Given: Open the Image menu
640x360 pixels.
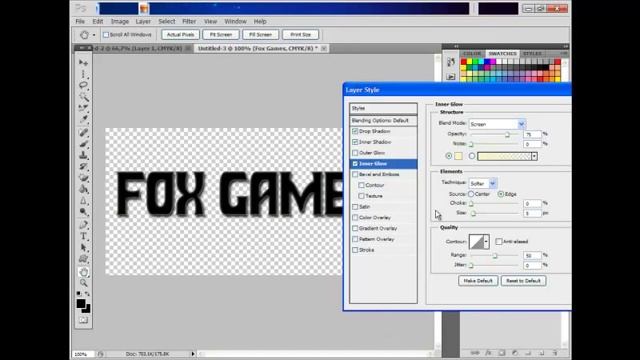Looking at the screenshot, I should click(x=120, y=21).
